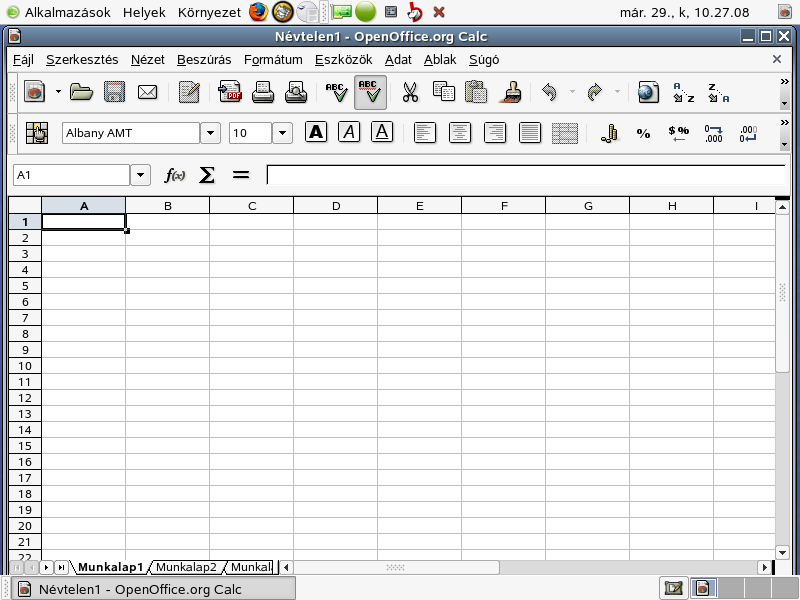Delete a decimal place

748,133
